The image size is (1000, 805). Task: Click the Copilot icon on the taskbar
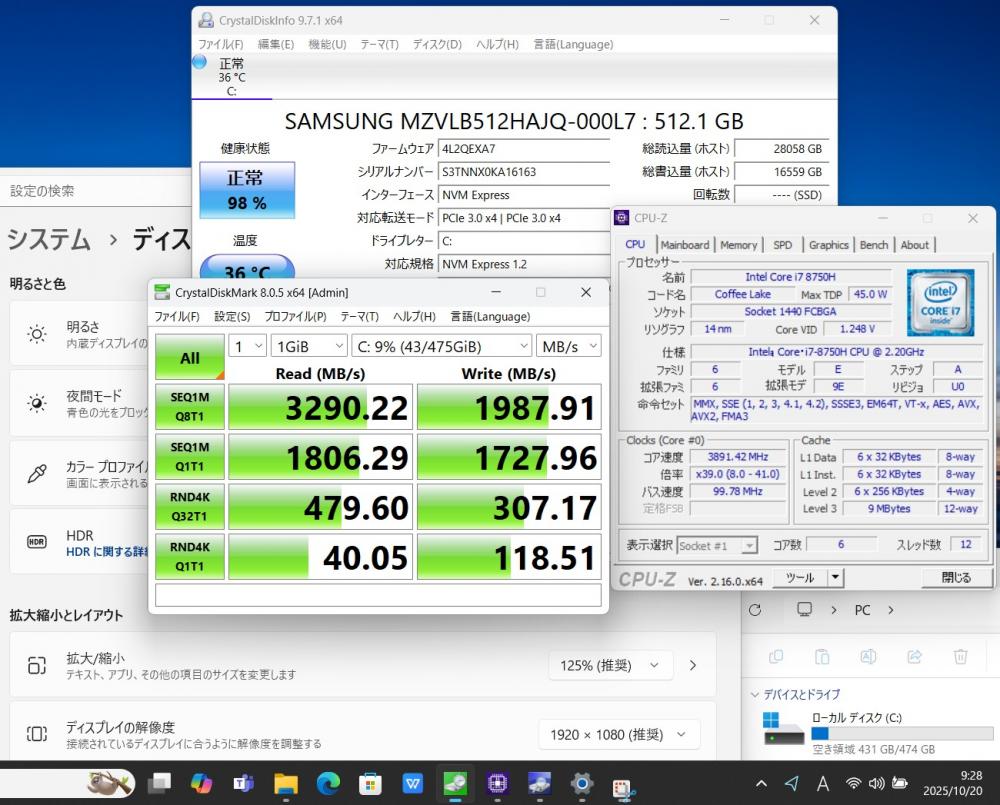coord(201,783)
